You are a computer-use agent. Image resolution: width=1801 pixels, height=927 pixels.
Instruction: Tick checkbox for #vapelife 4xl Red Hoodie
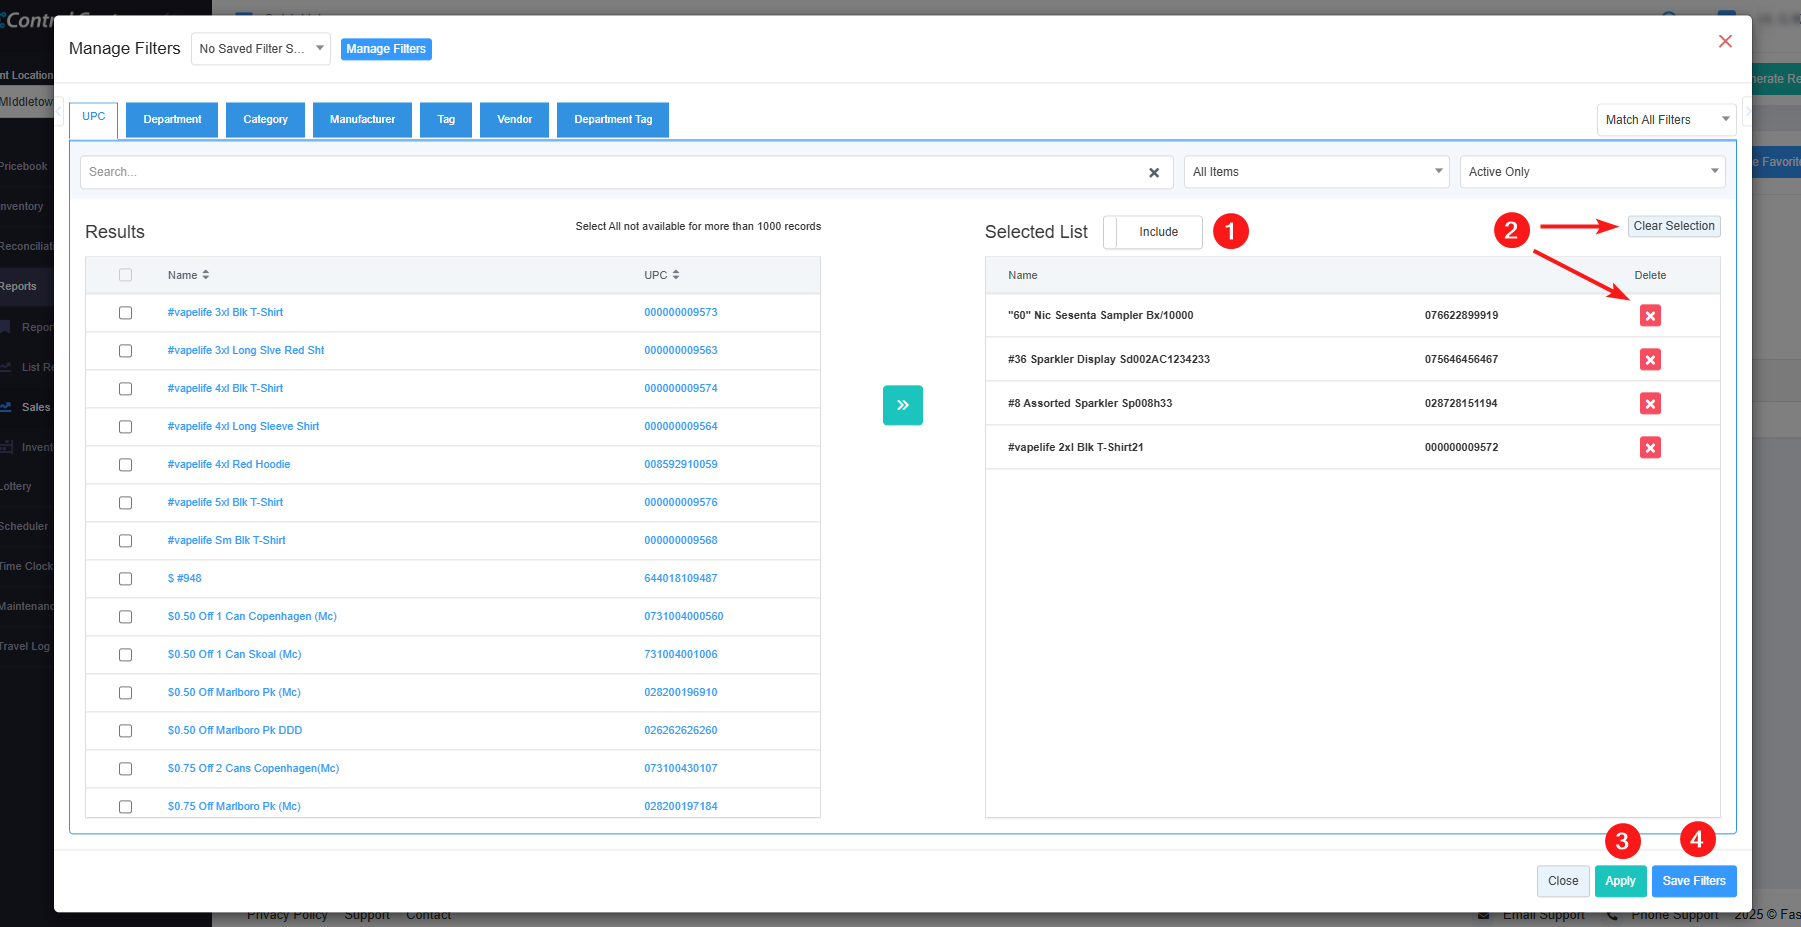pyautogui.click(x=125, y=465)
